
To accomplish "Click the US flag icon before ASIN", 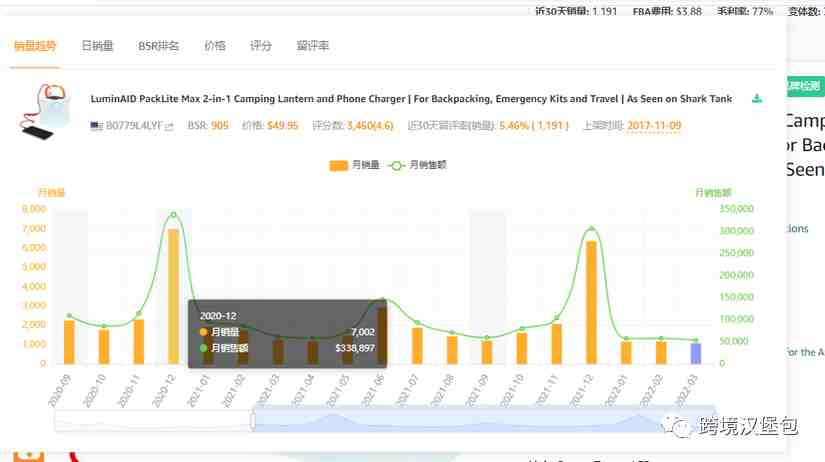I will click(x=96, y=126).
